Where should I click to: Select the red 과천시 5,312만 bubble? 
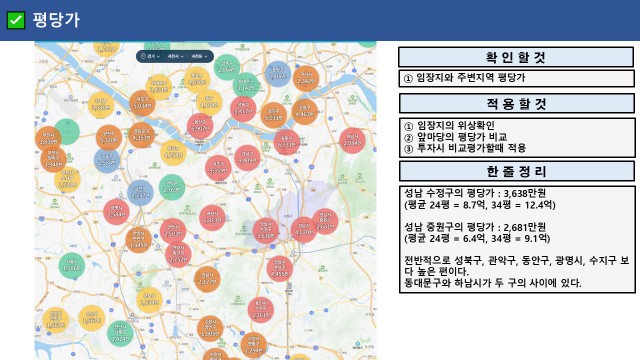pos(212,218)
